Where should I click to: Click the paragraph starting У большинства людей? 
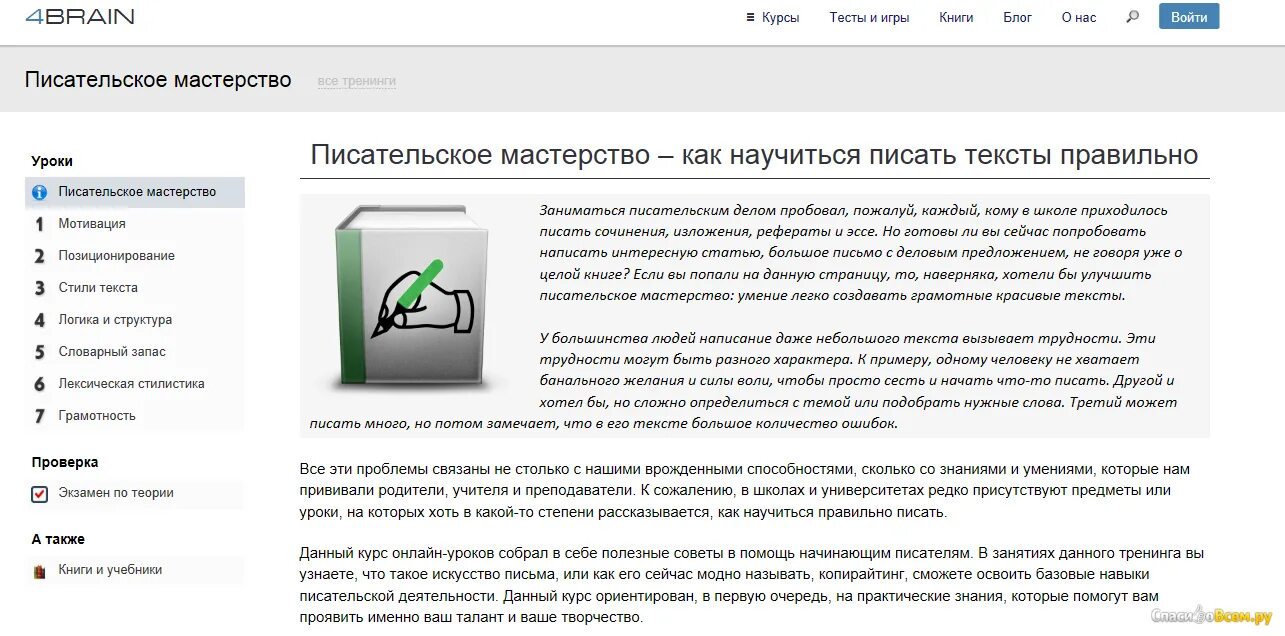point(745,381)
